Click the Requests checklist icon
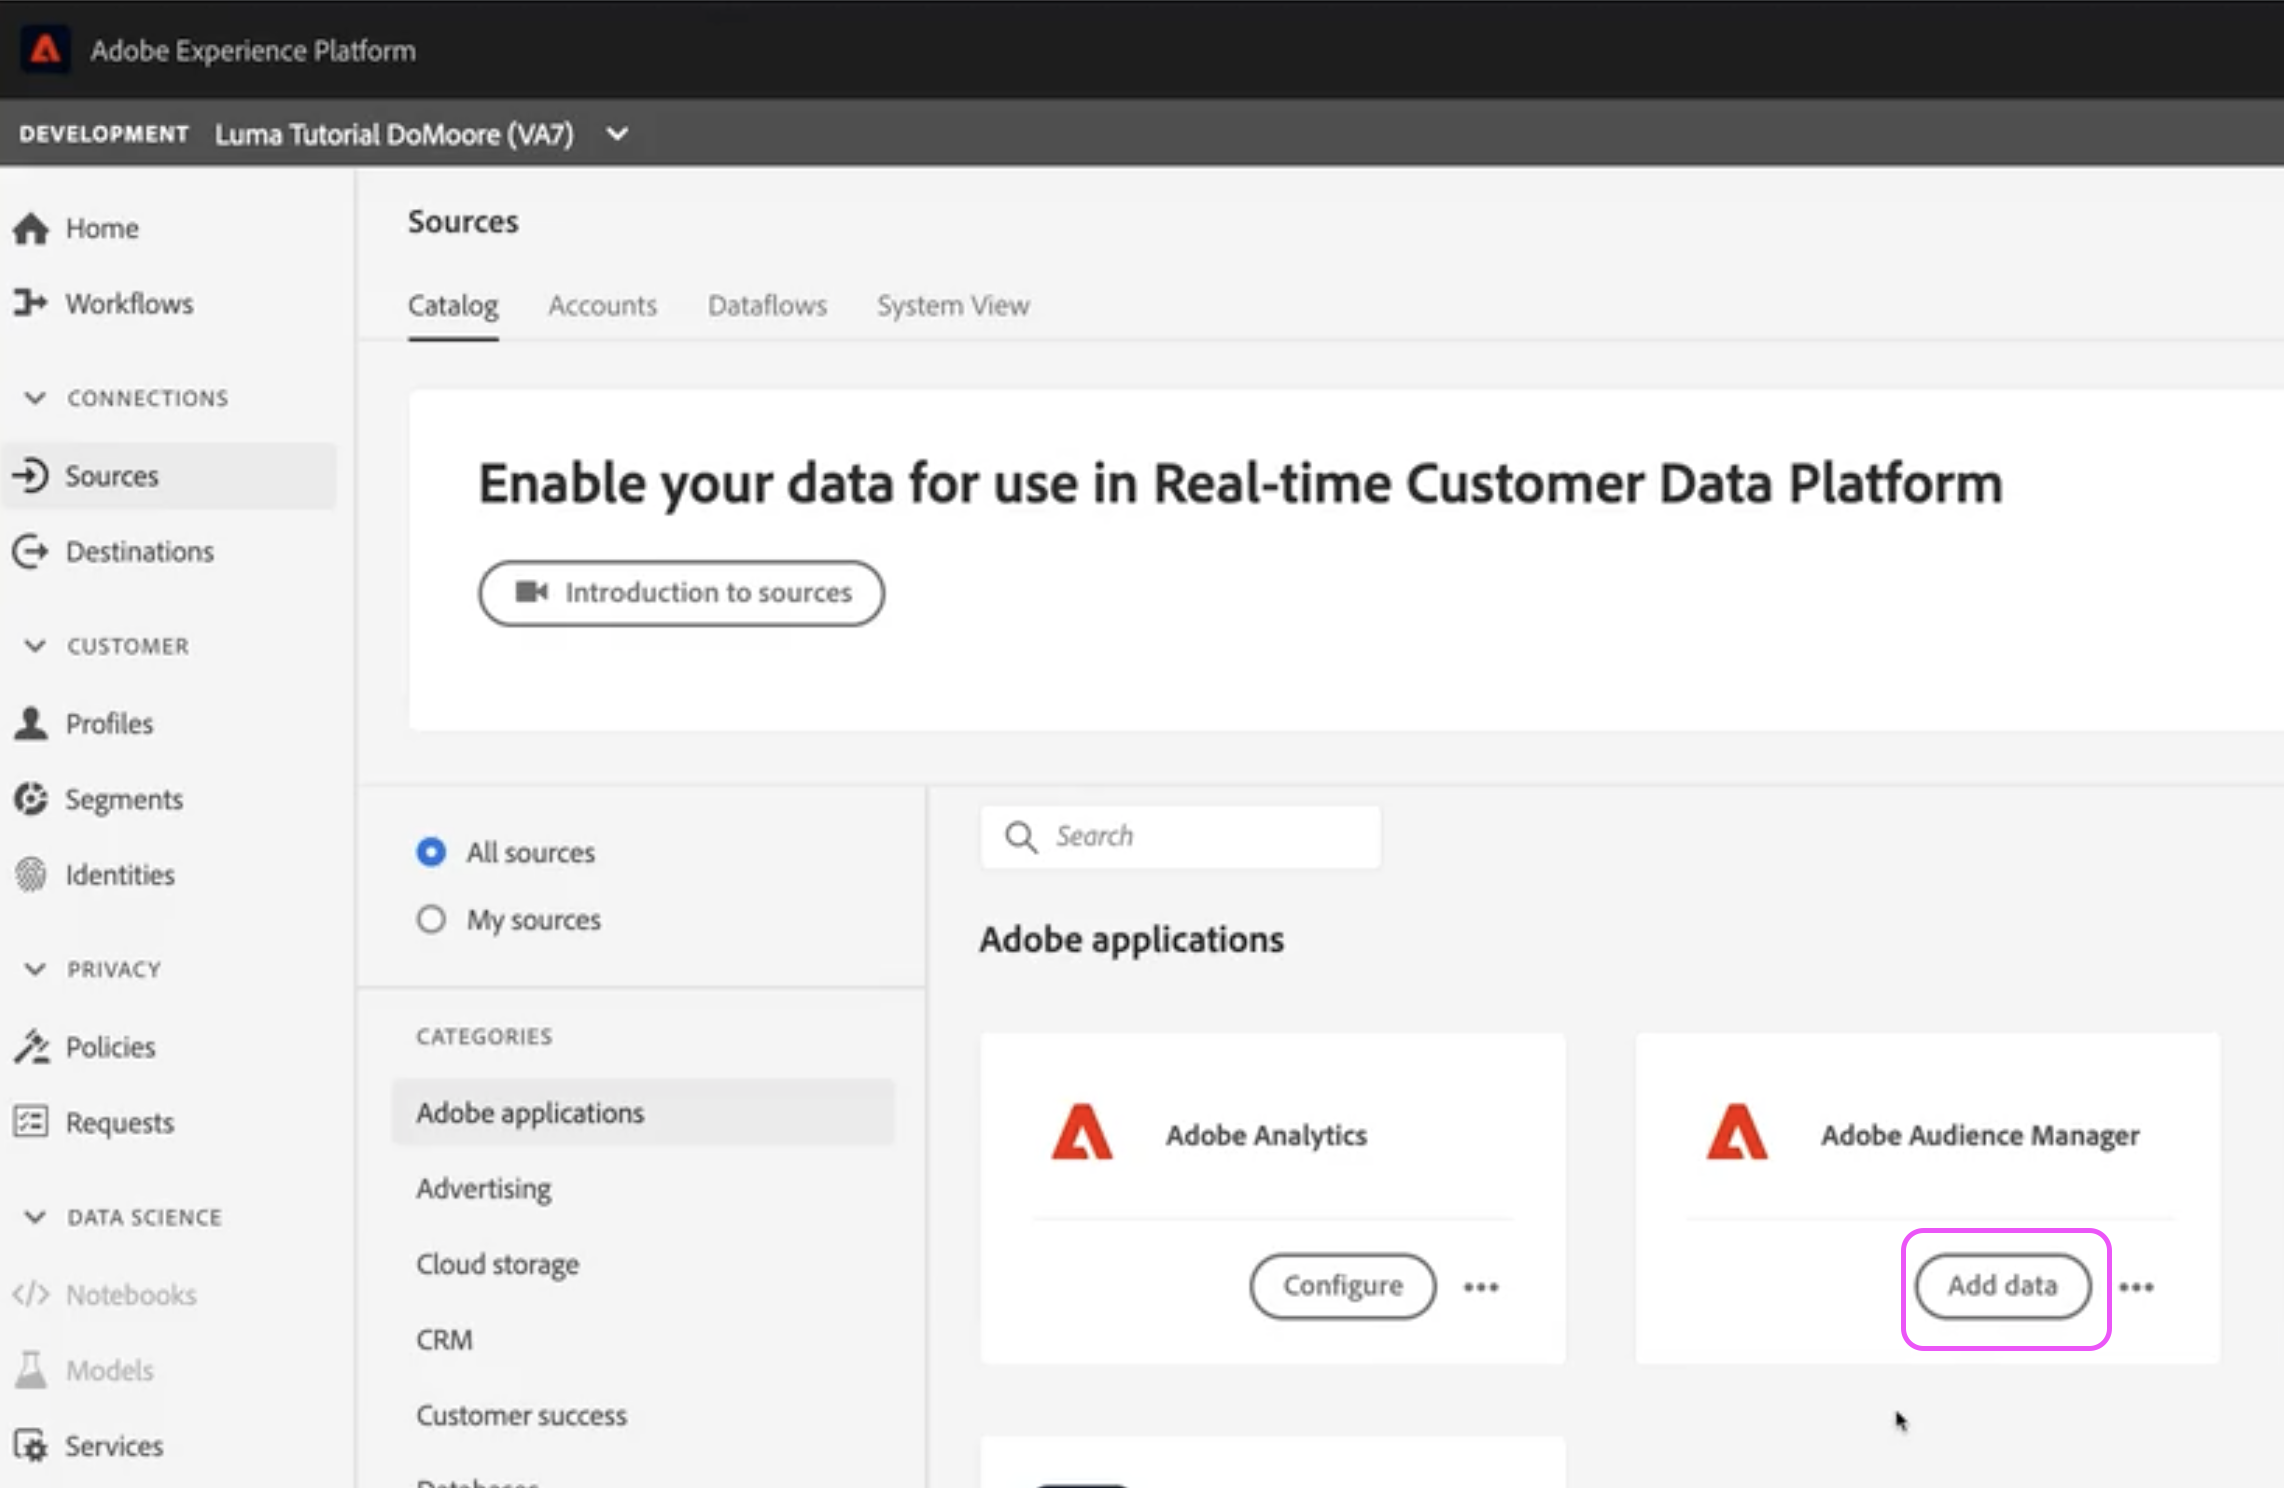The image size is (2284, 1488). coord(30,1122)
